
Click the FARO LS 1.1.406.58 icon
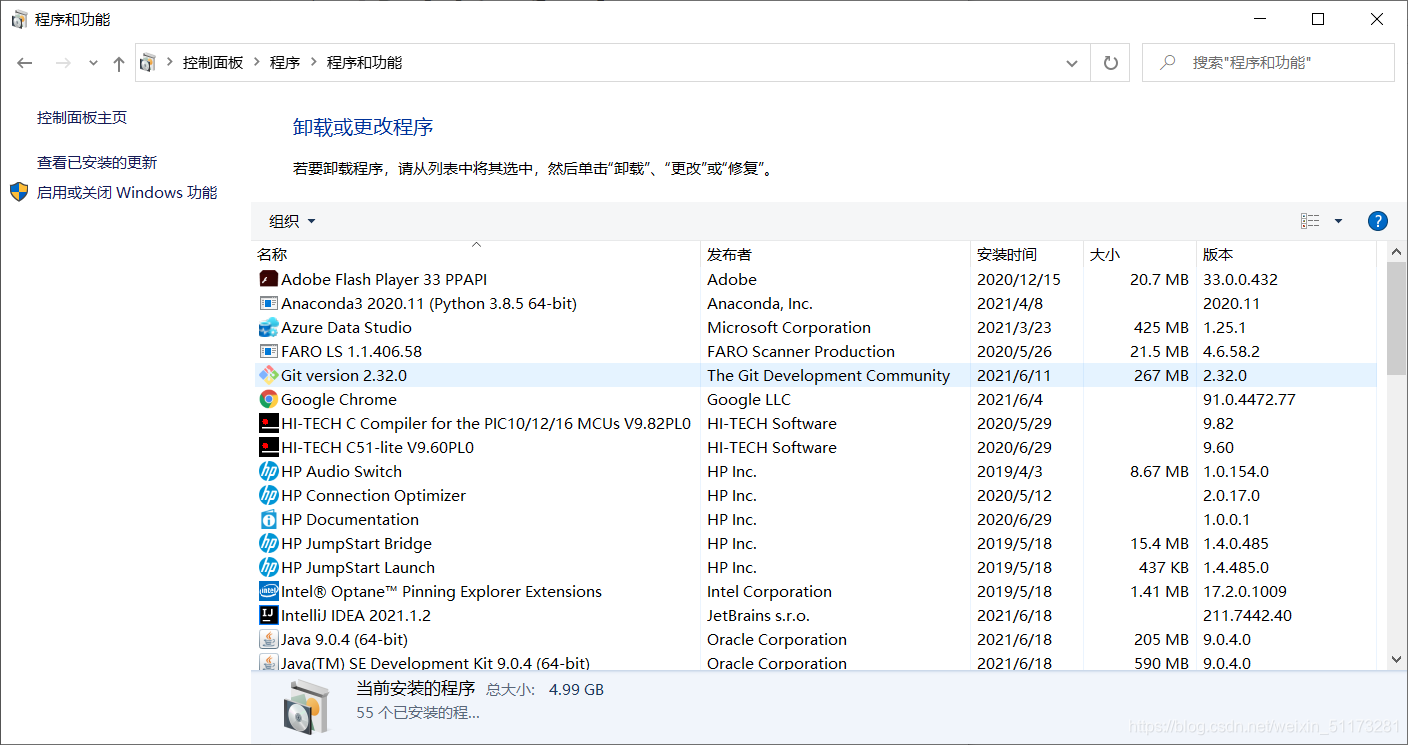(x=268, y=351)
